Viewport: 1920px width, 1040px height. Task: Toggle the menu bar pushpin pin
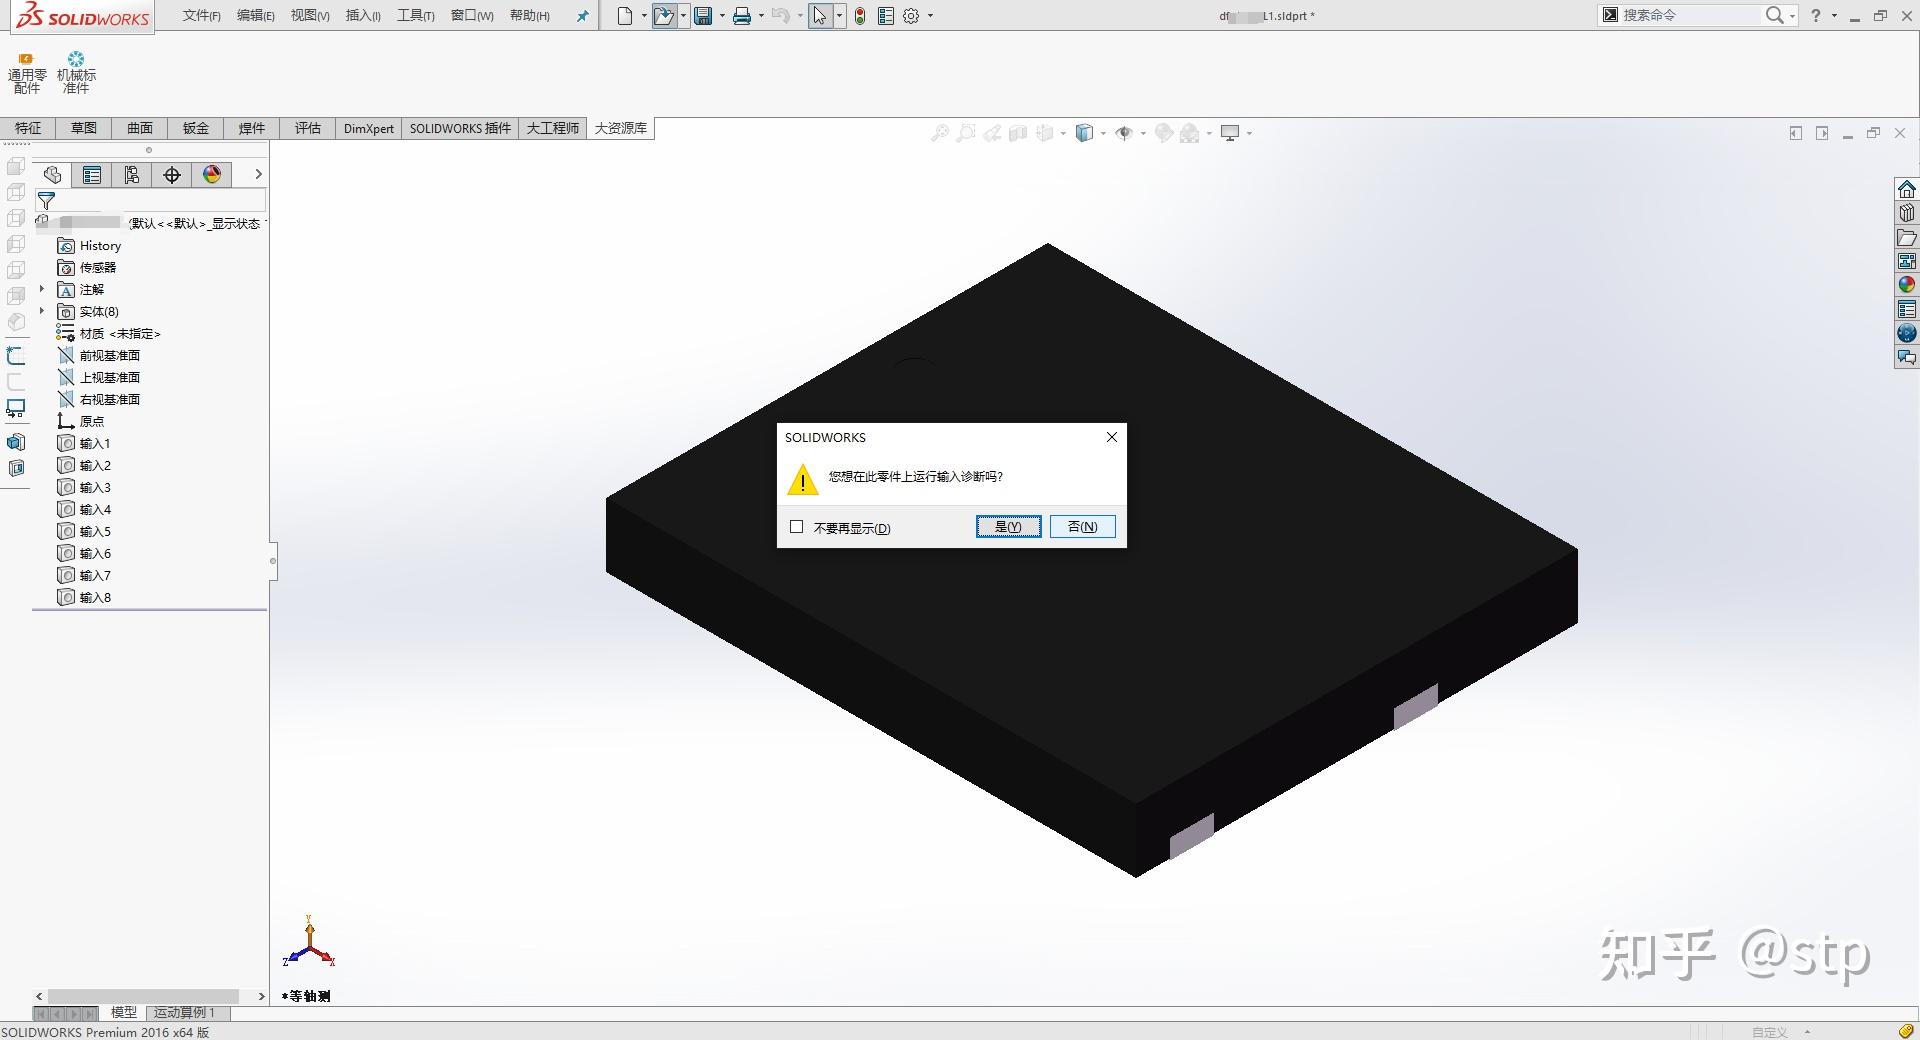pyautogui.click(x=581, y=16)
